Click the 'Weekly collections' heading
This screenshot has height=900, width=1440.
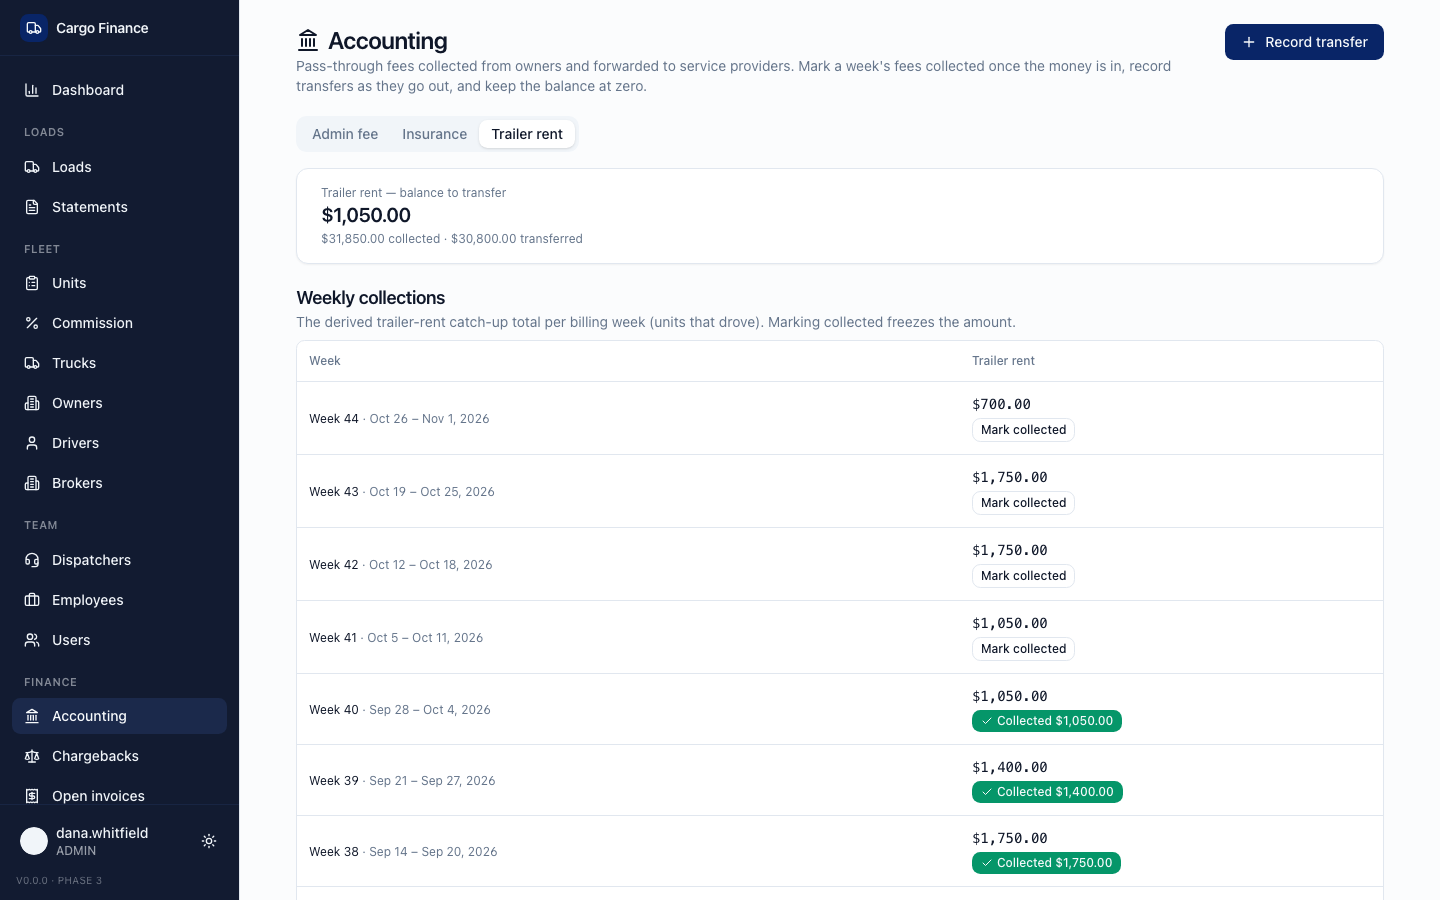371,298
